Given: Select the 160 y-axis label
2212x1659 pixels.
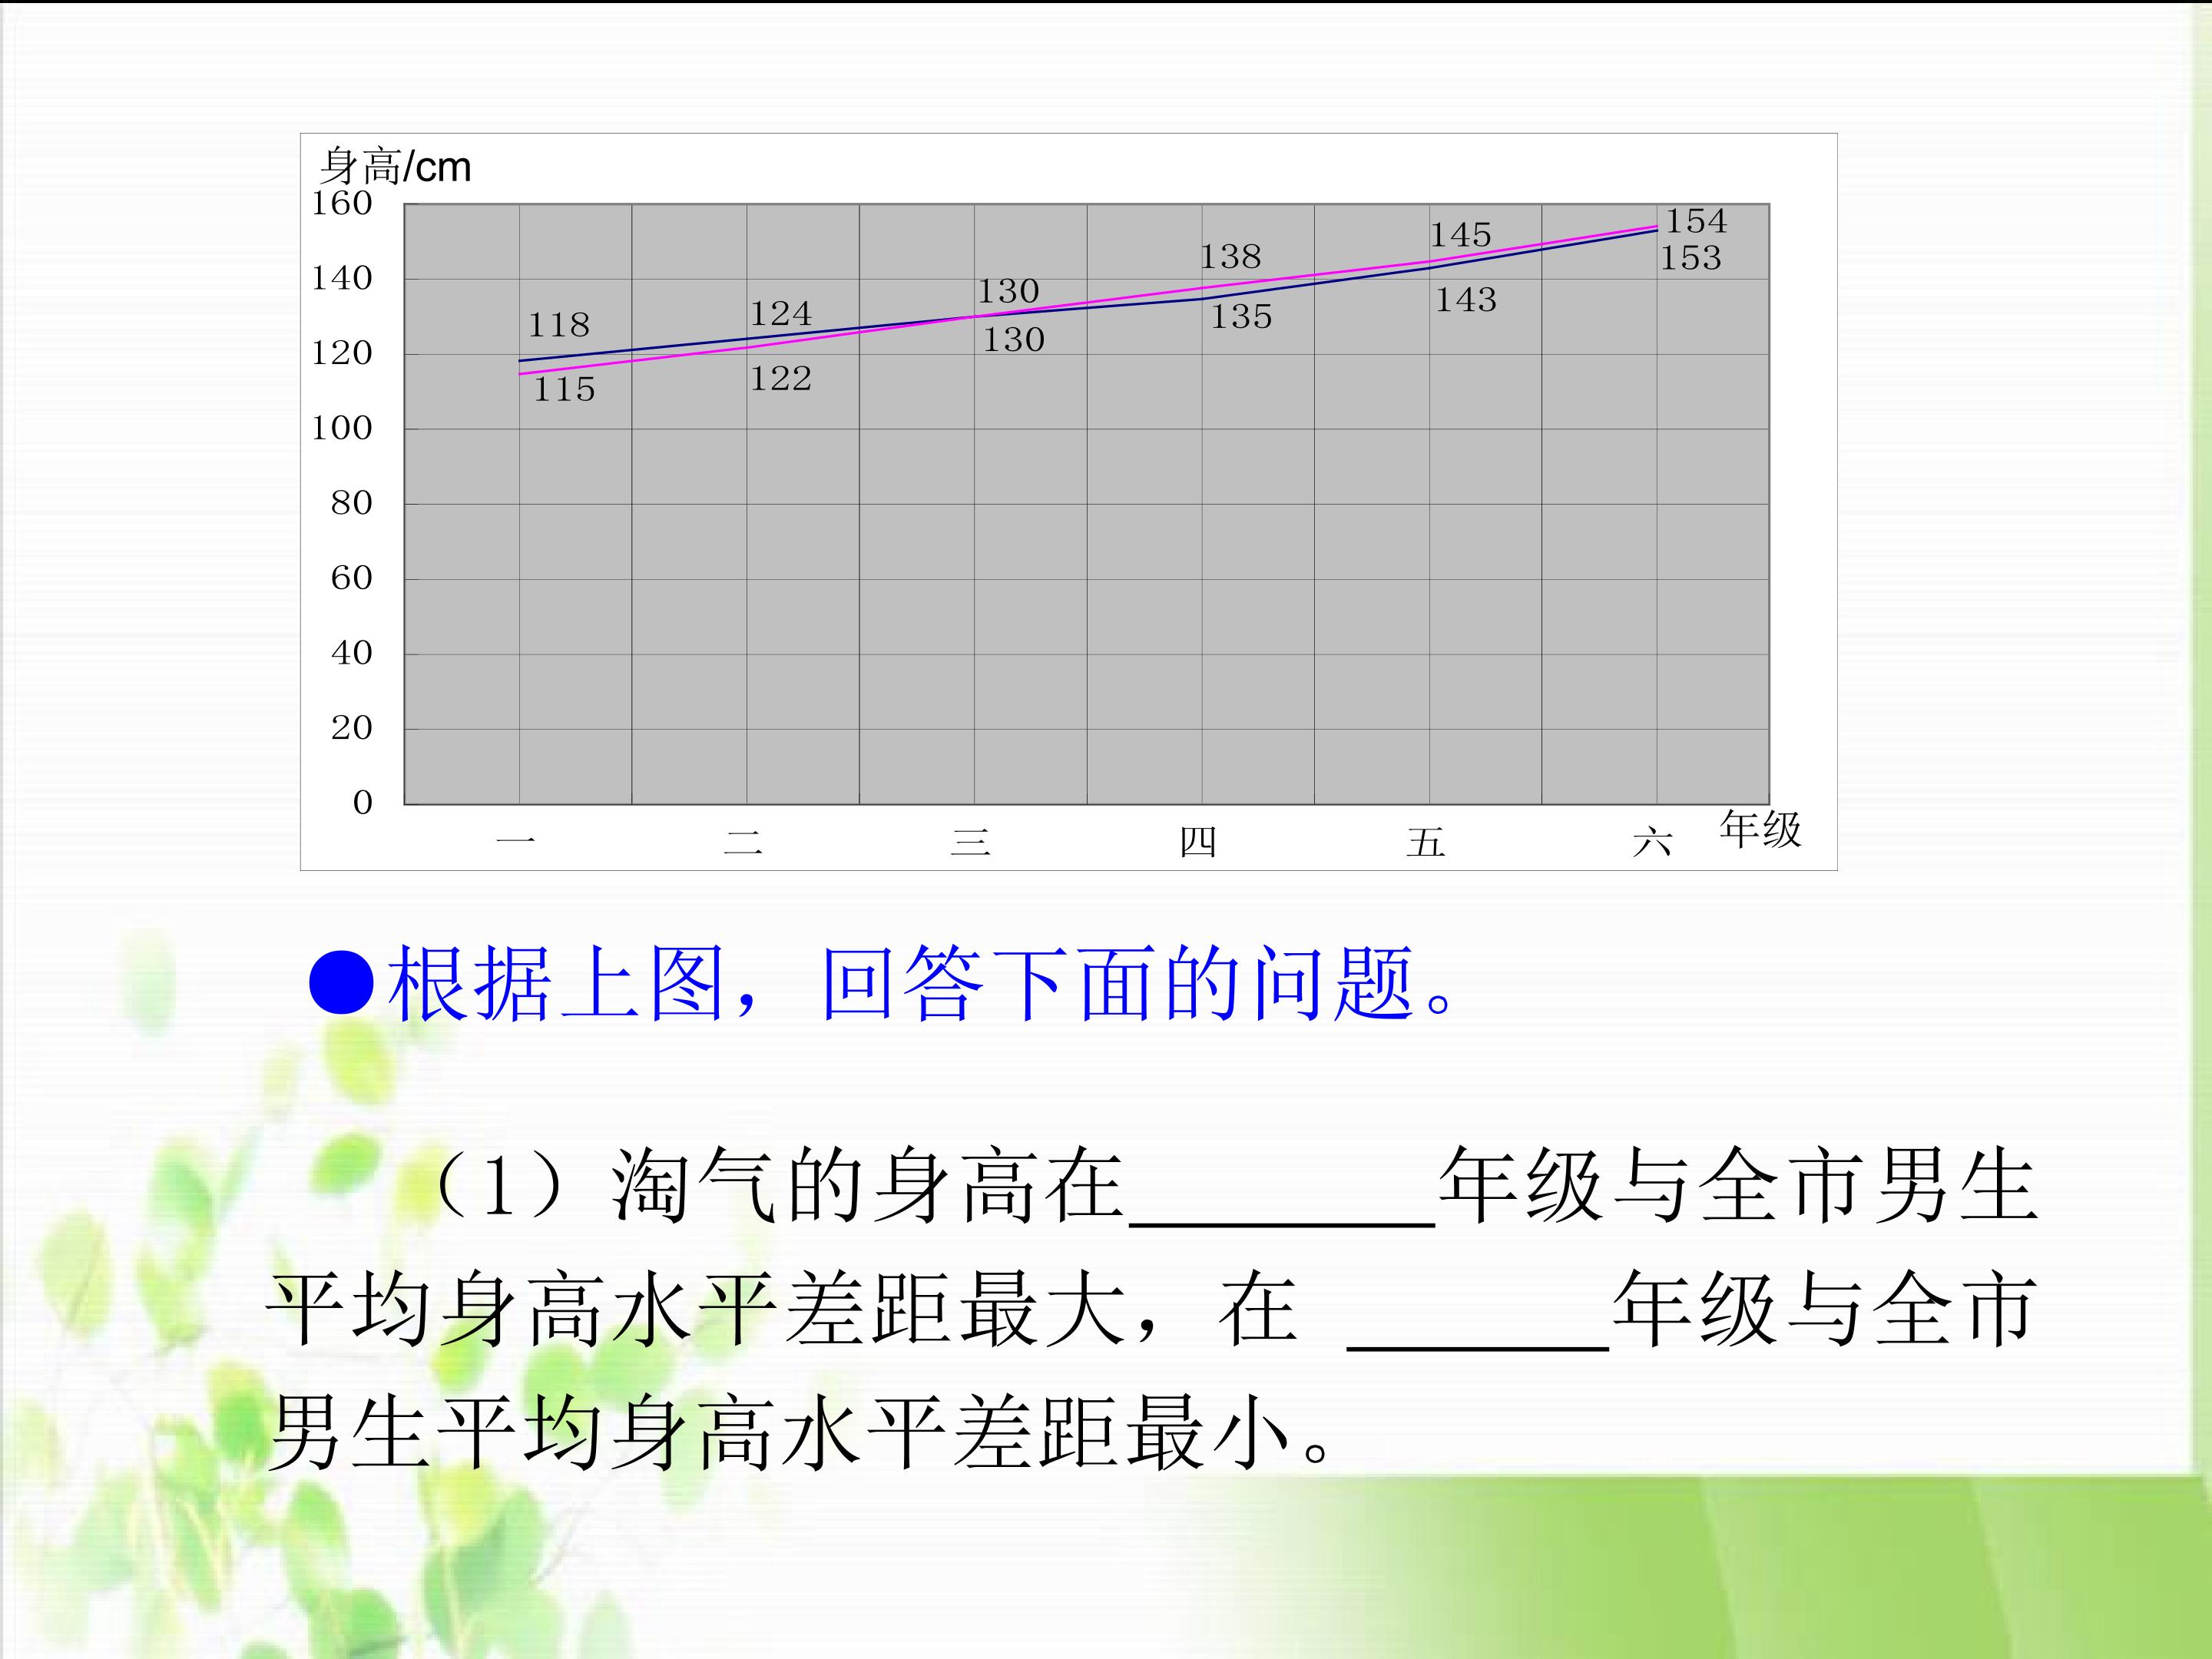Looking at the screenshot, I should 342,203.
